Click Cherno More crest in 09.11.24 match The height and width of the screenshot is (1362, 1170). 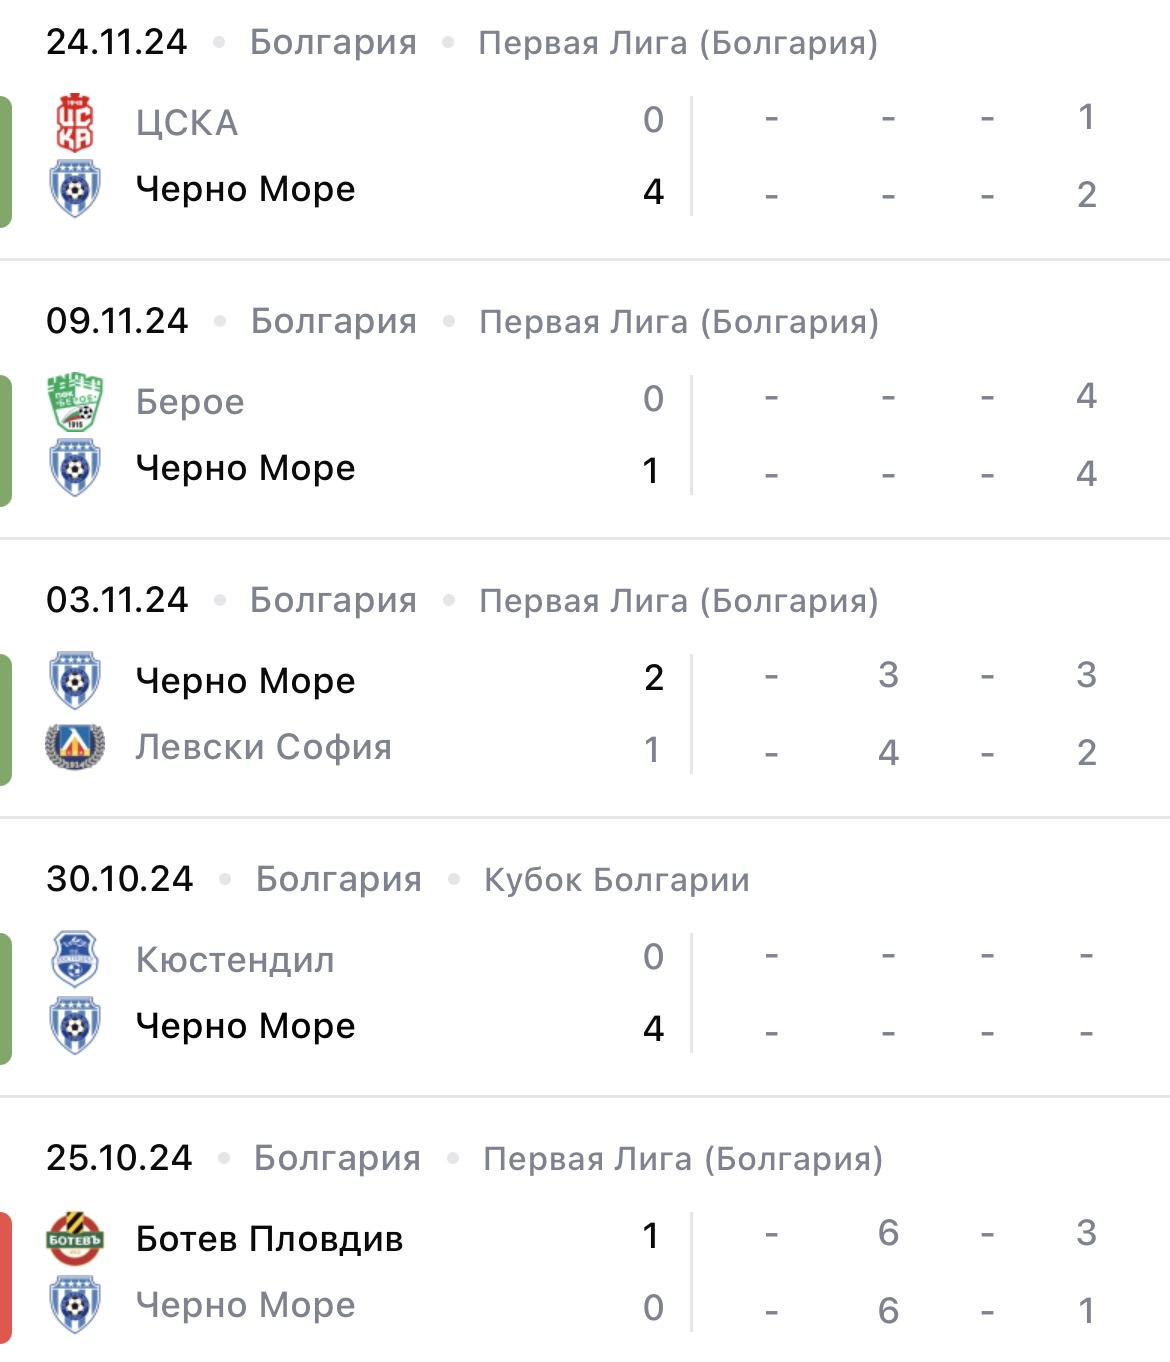[x=75, y=468]
